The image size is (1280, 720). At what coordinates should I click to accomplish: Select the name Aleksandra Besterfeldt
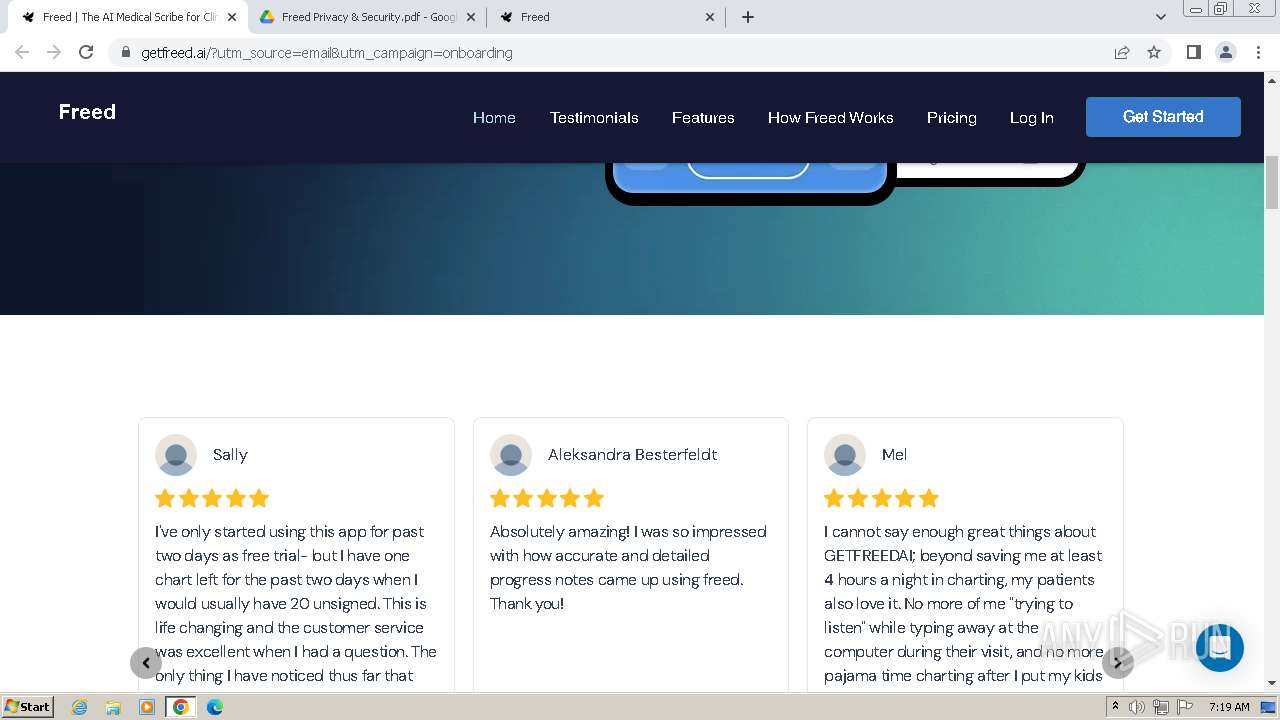click(632, 455)
